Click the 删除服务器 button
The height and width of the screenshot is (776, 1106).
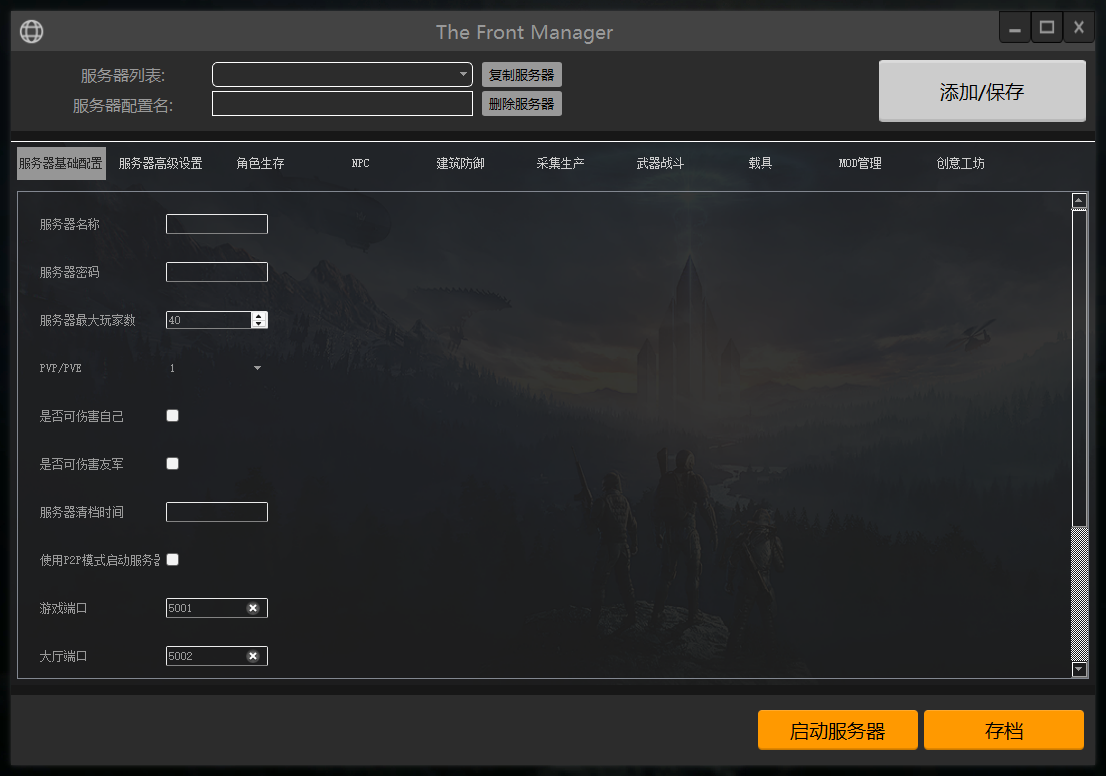point(521,104)
